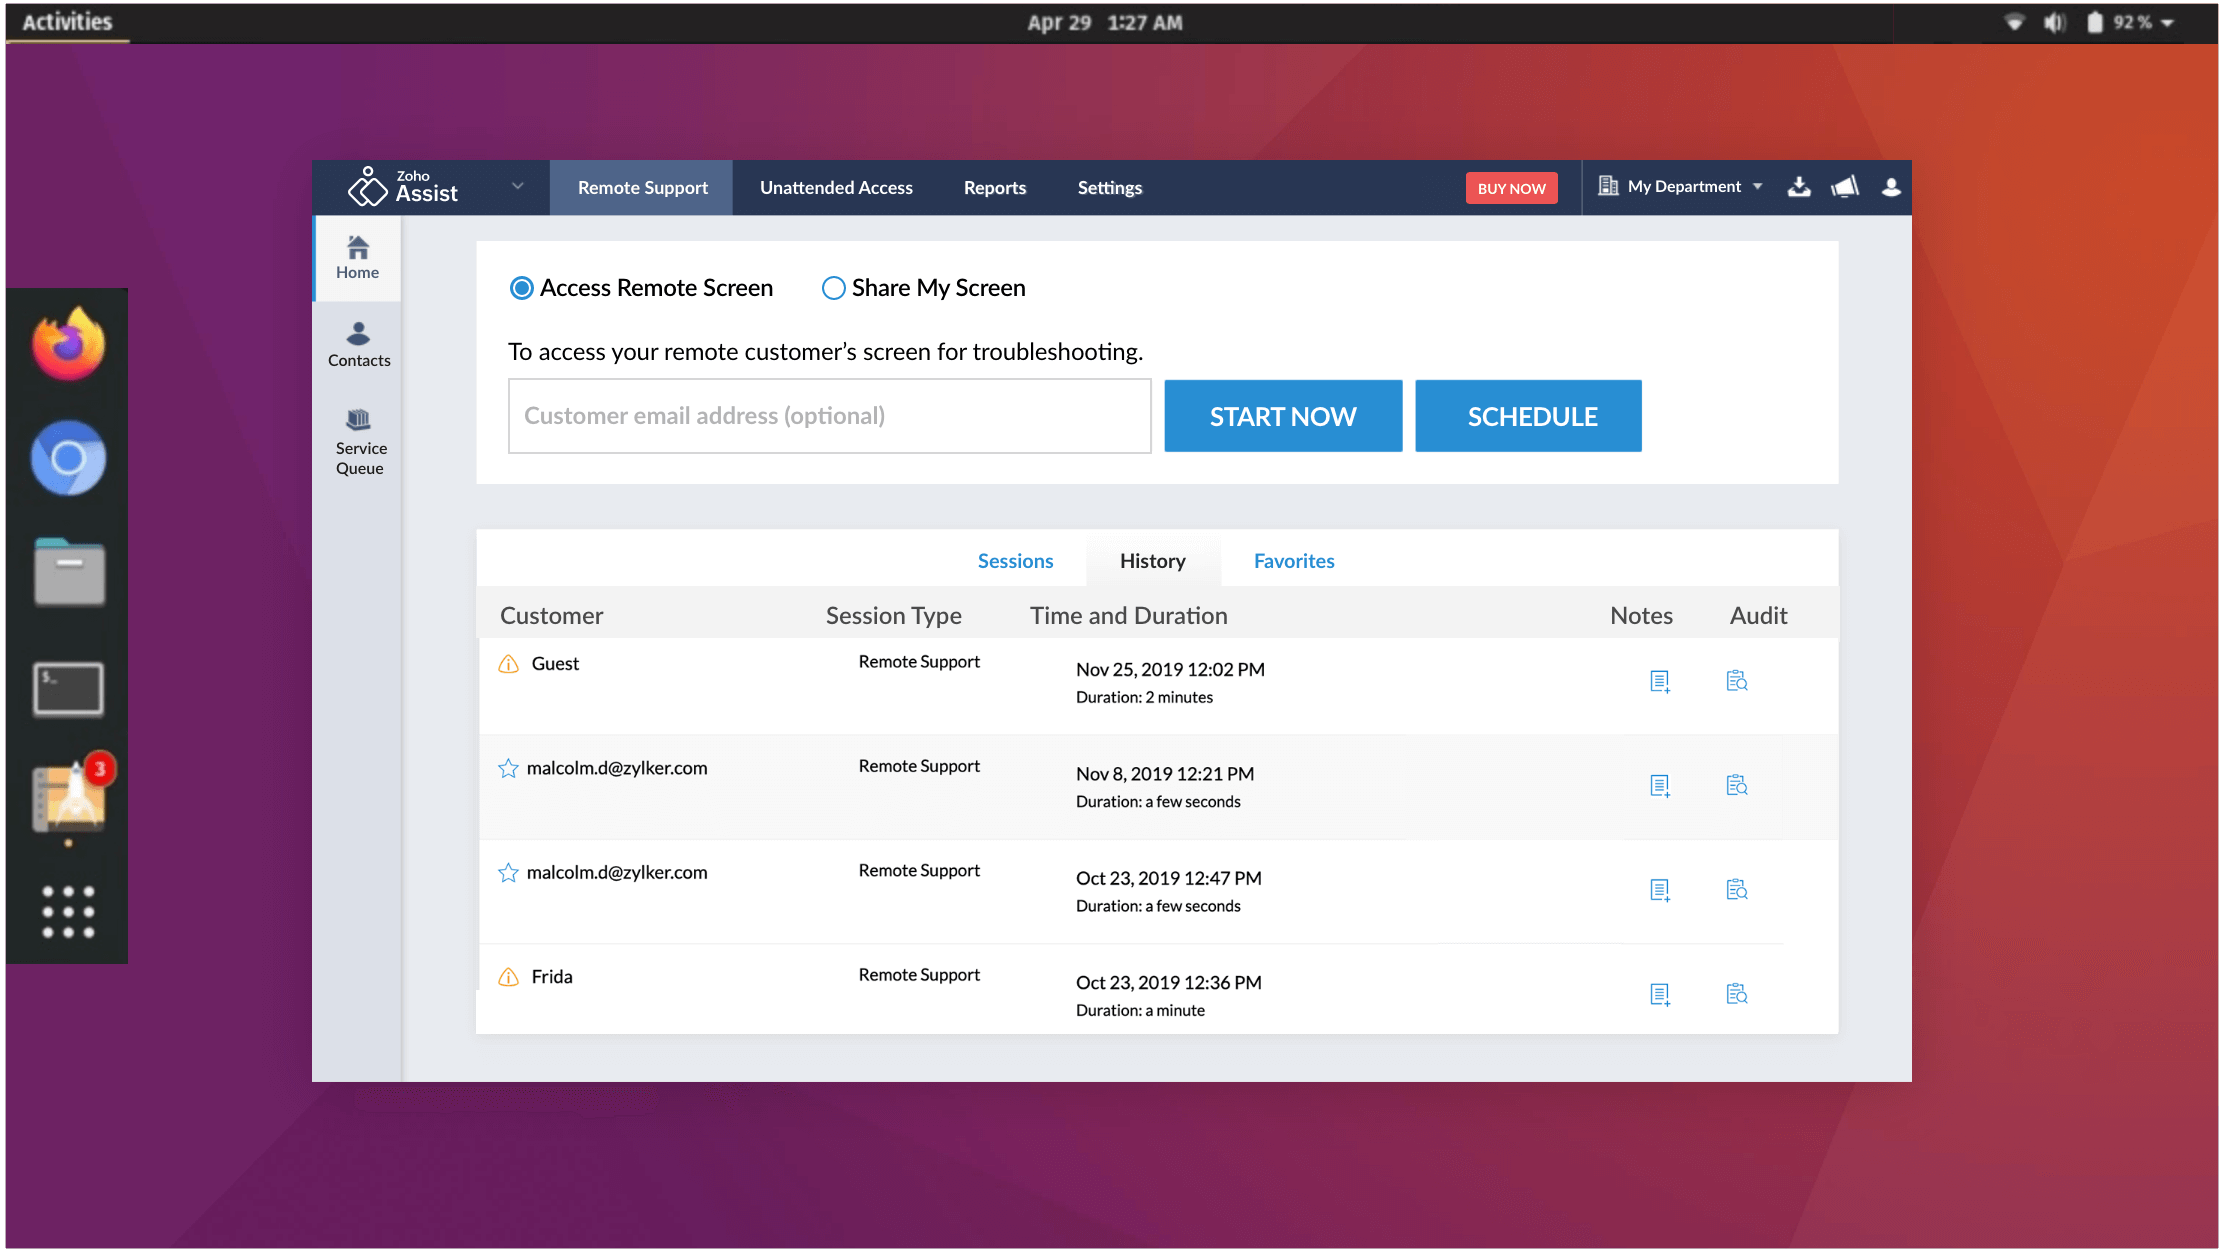
Task: Click the START NOW button
Action: click(1282, 415)
